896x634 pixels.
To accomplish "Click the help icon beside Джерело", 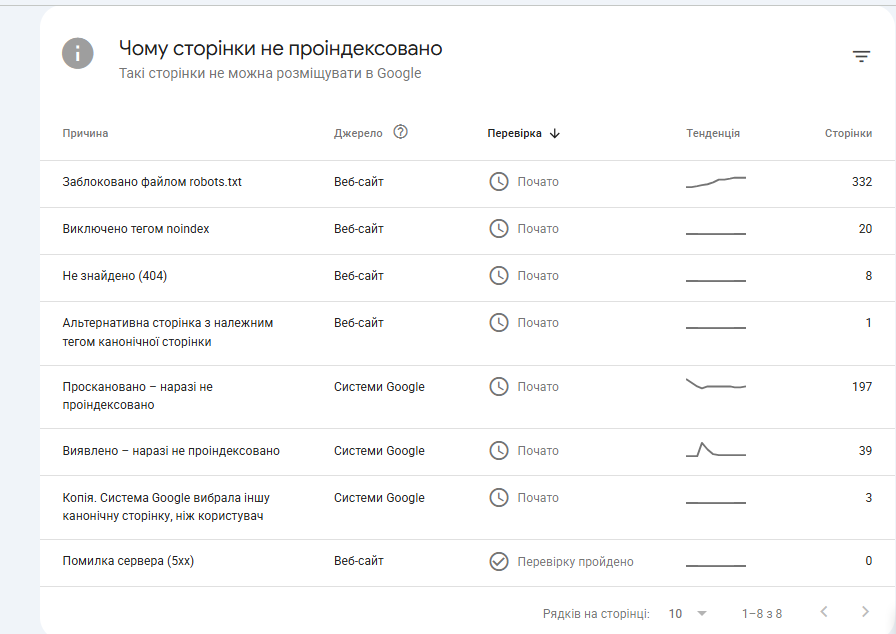I will tap(401, 132).
